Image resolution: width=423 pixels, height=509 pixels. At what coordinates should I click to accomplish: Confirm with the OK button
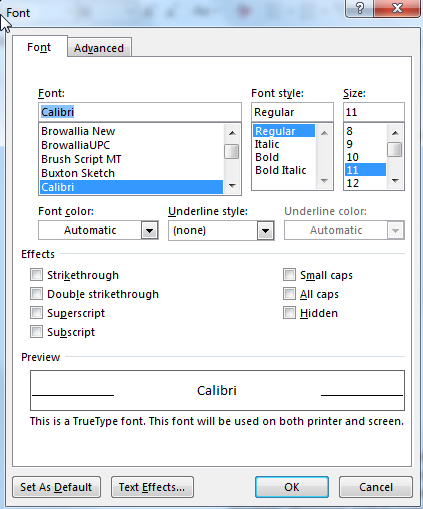292,487
